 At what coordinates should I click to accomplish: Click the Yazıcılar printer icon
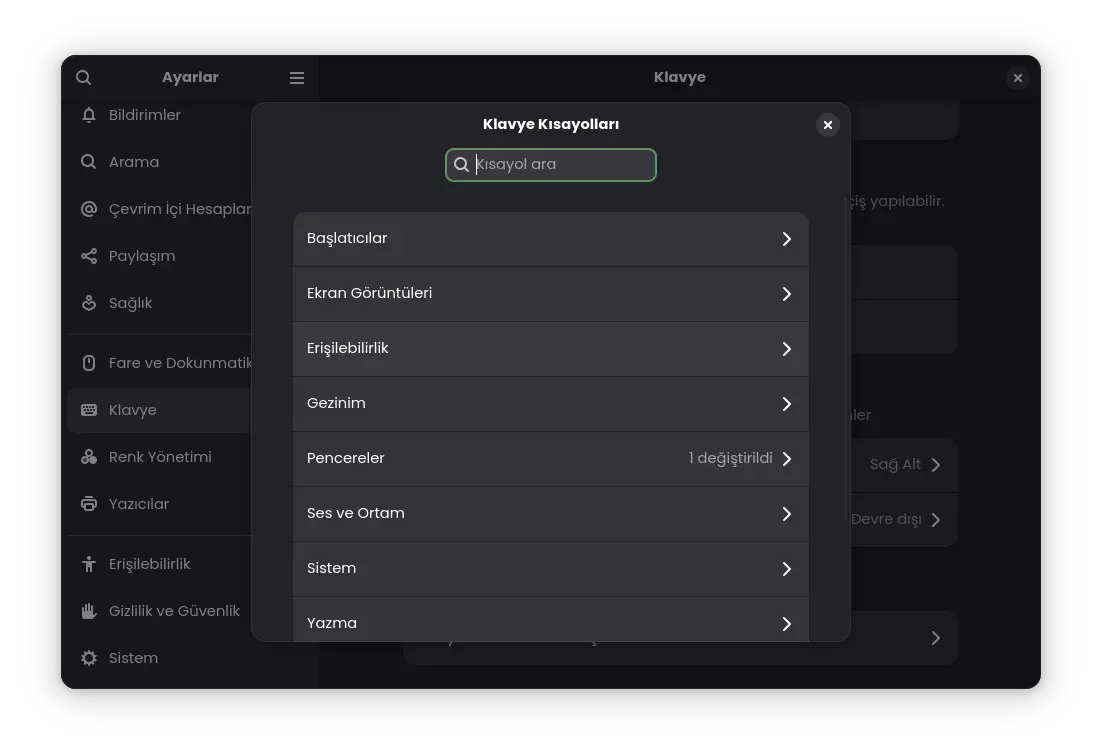(x=89, y=504)
